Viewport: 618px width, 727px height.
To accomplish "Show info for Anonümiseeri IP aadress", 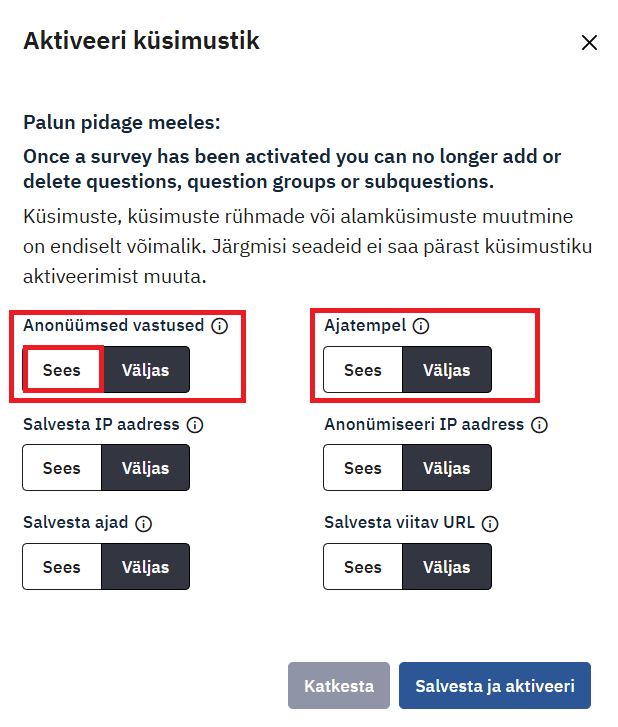I will coord(539,425).
